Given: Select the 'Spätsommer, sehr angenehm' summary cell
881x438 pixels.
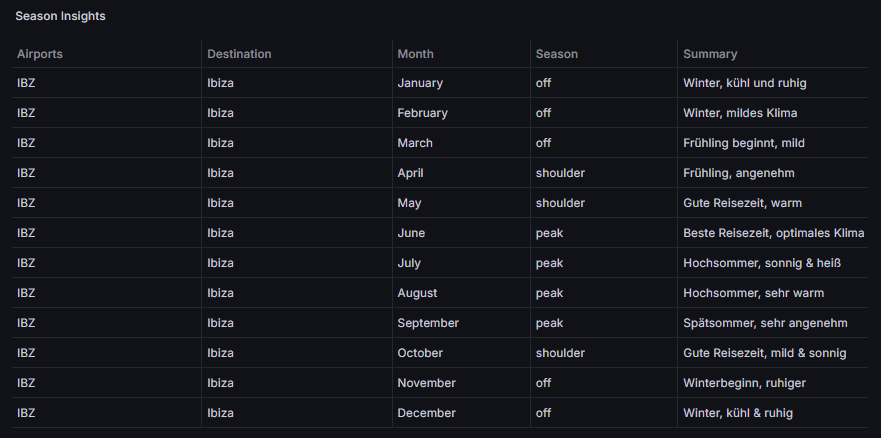Looking at the screenshot, I should pyautogui.click(x=765, y=323).
